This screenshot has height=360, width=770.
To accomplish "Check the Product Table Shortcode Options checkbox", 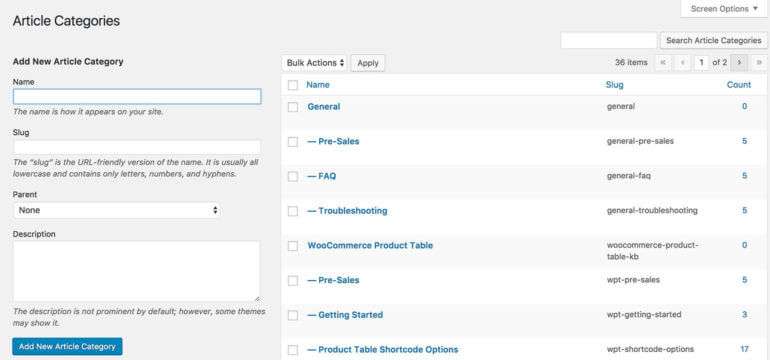I will [293, 350].
